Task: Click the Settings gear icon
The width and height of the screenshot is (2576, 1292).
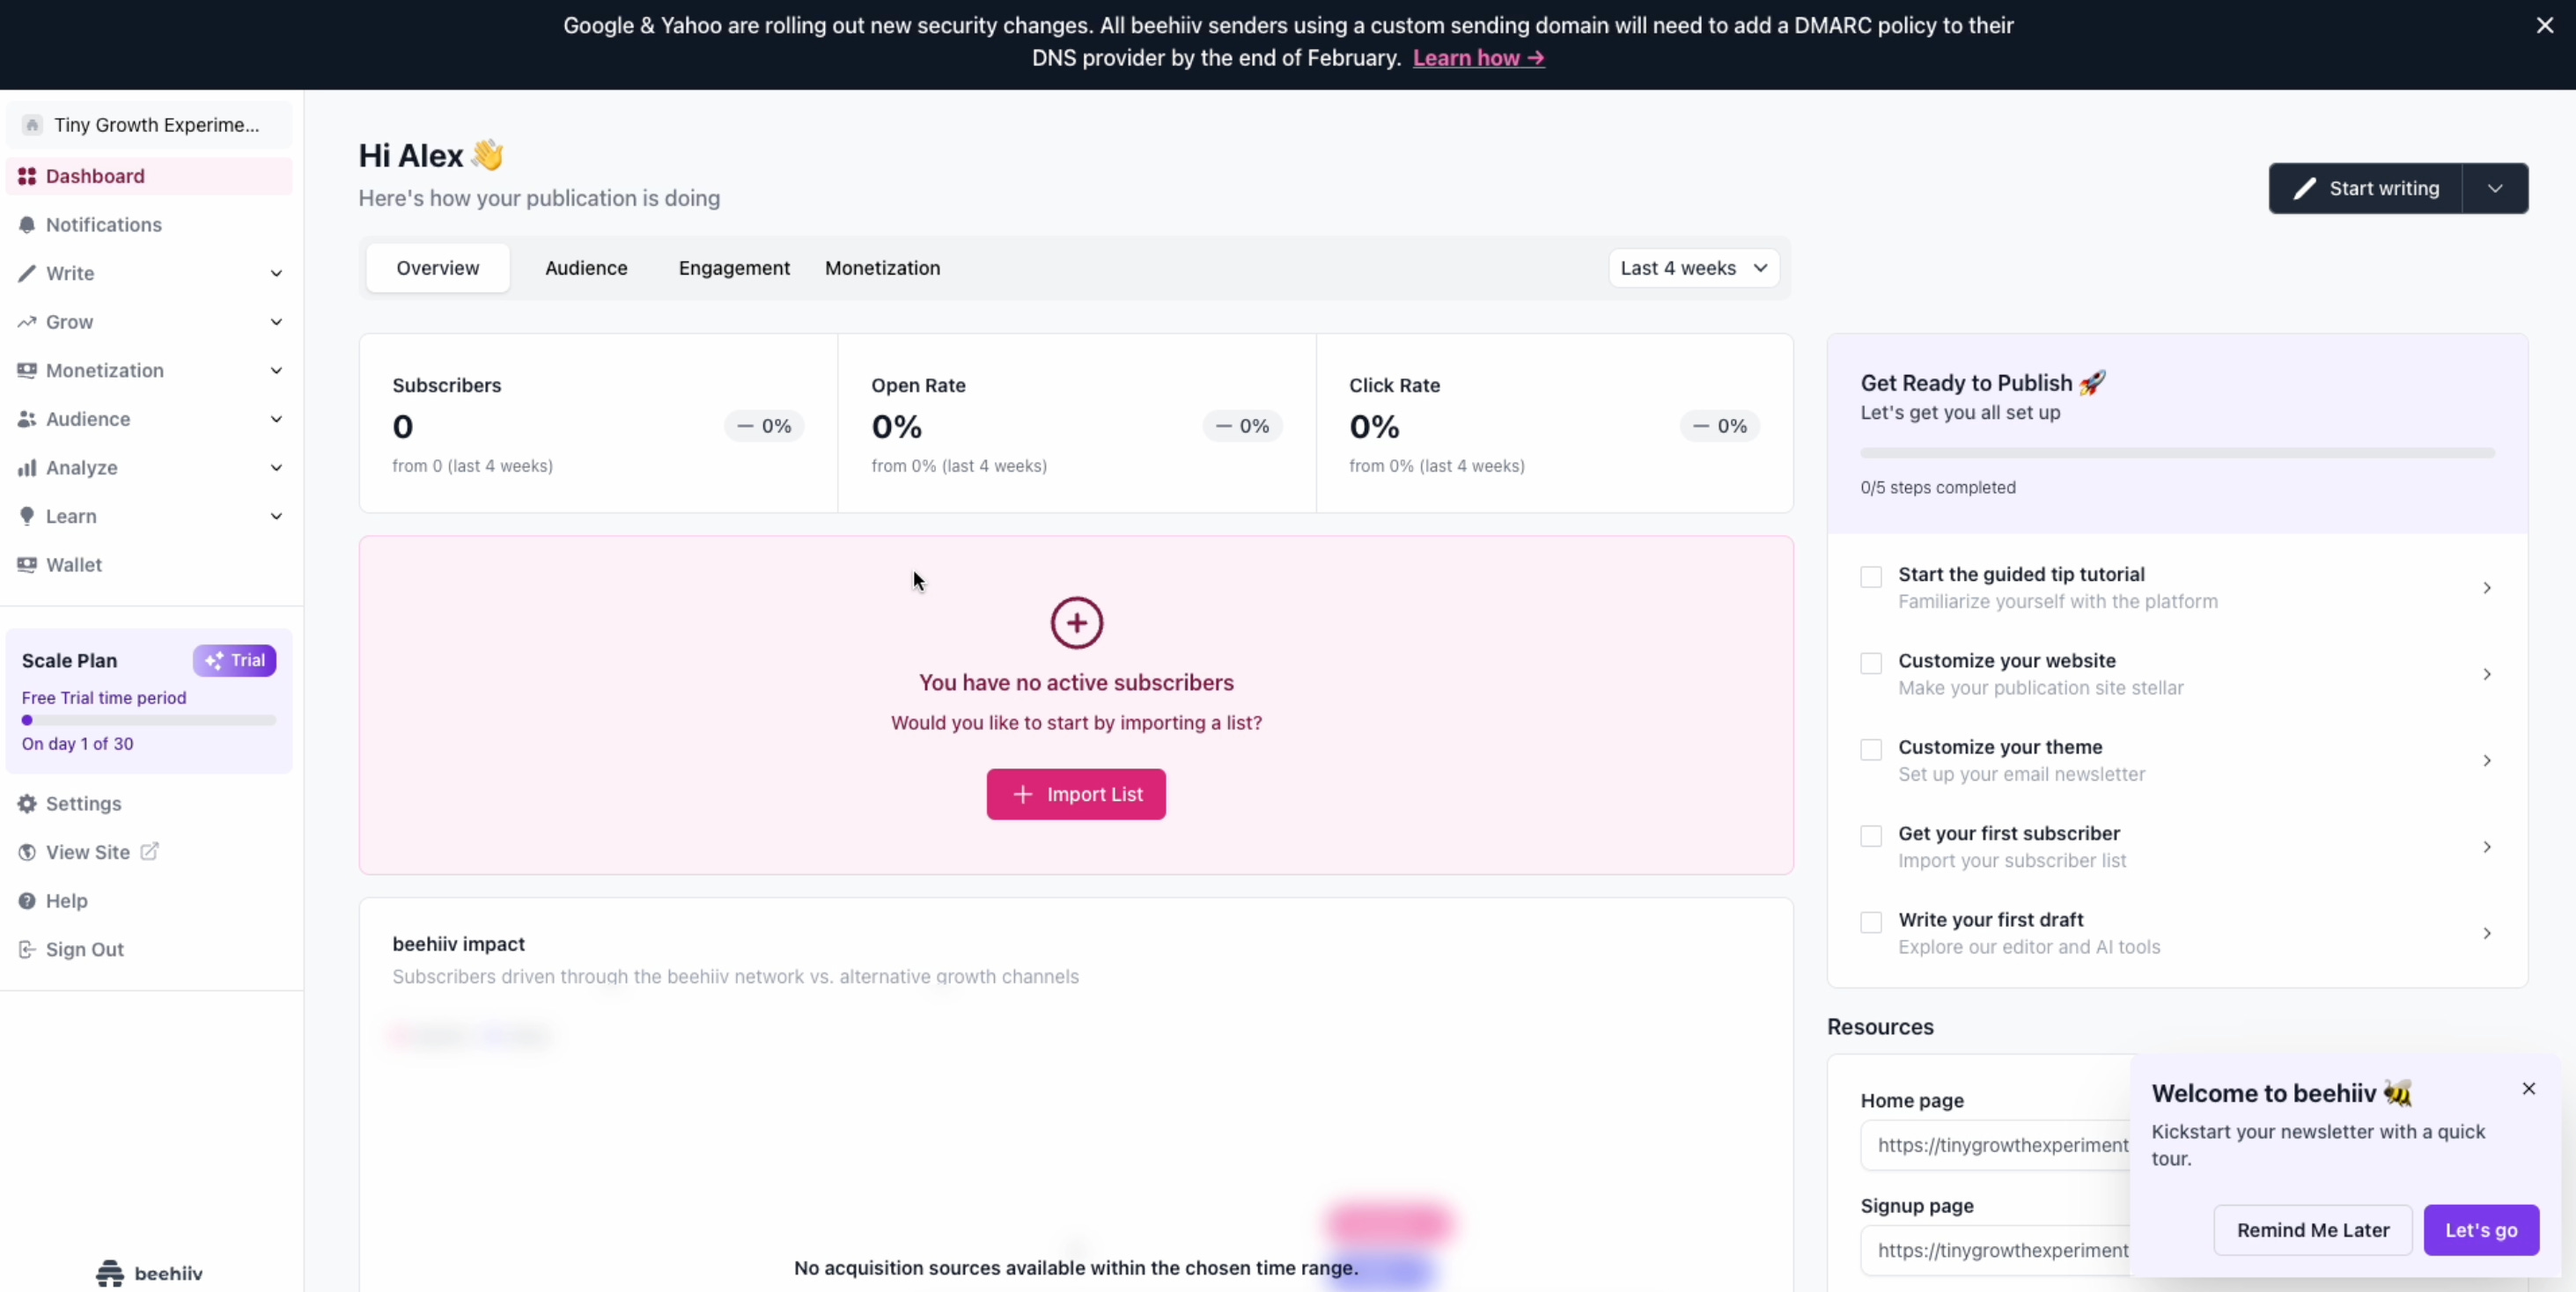Action: [x=27, y=804]
